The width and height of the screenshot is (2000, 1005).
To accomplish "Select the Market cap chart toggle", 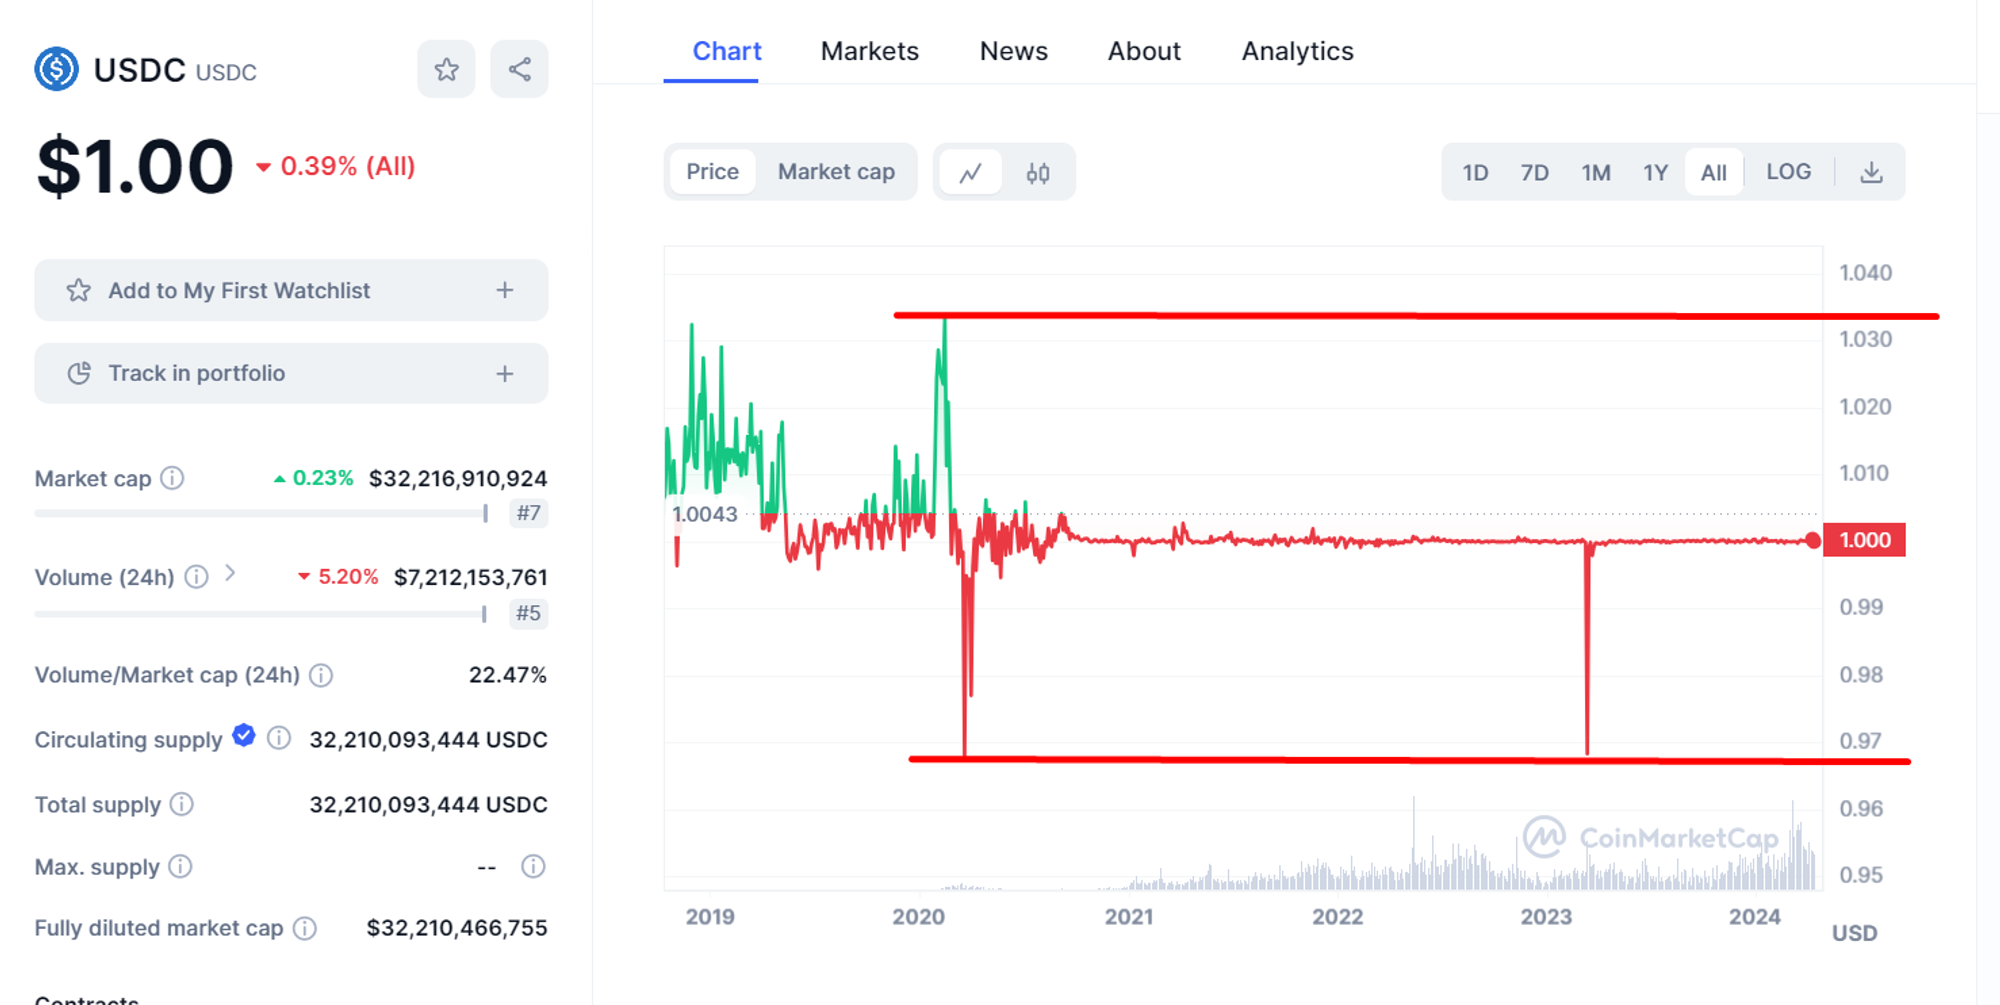I will (x=836, y=172).
